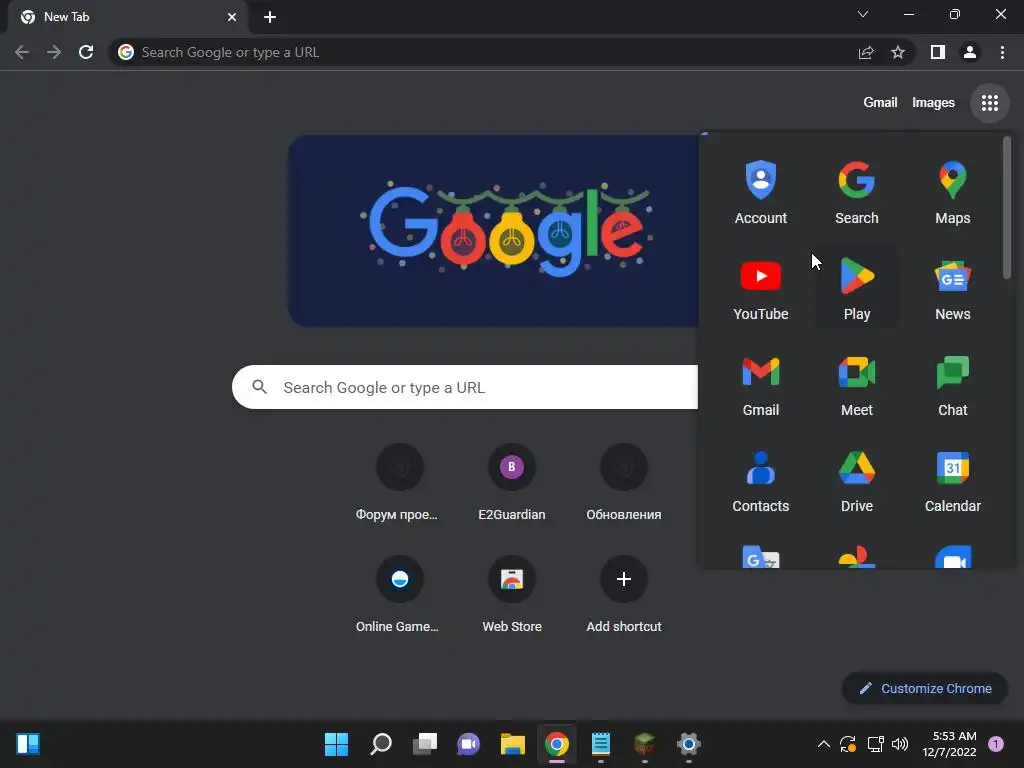This screenshot has height=768, width=1024.
Task: Open Google Maps from apps panel
Action: [x=952, y=193]
